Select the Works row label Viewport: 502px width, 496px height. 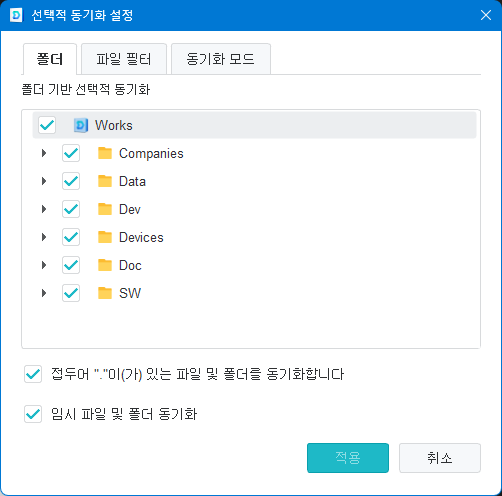coord(114,125)
